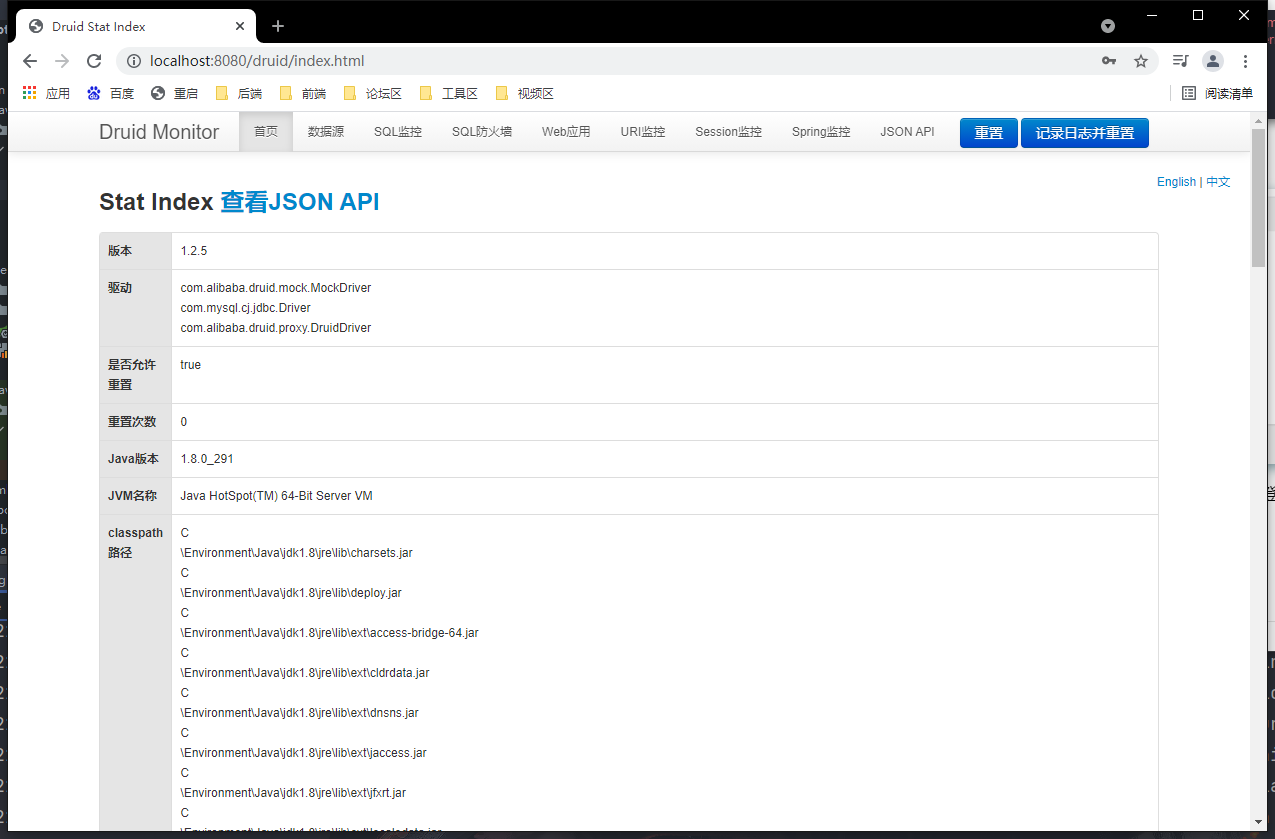Click the 是否允许重置 row label
Viewport: 1275px width, 839px height.
[x=132, y=375]
